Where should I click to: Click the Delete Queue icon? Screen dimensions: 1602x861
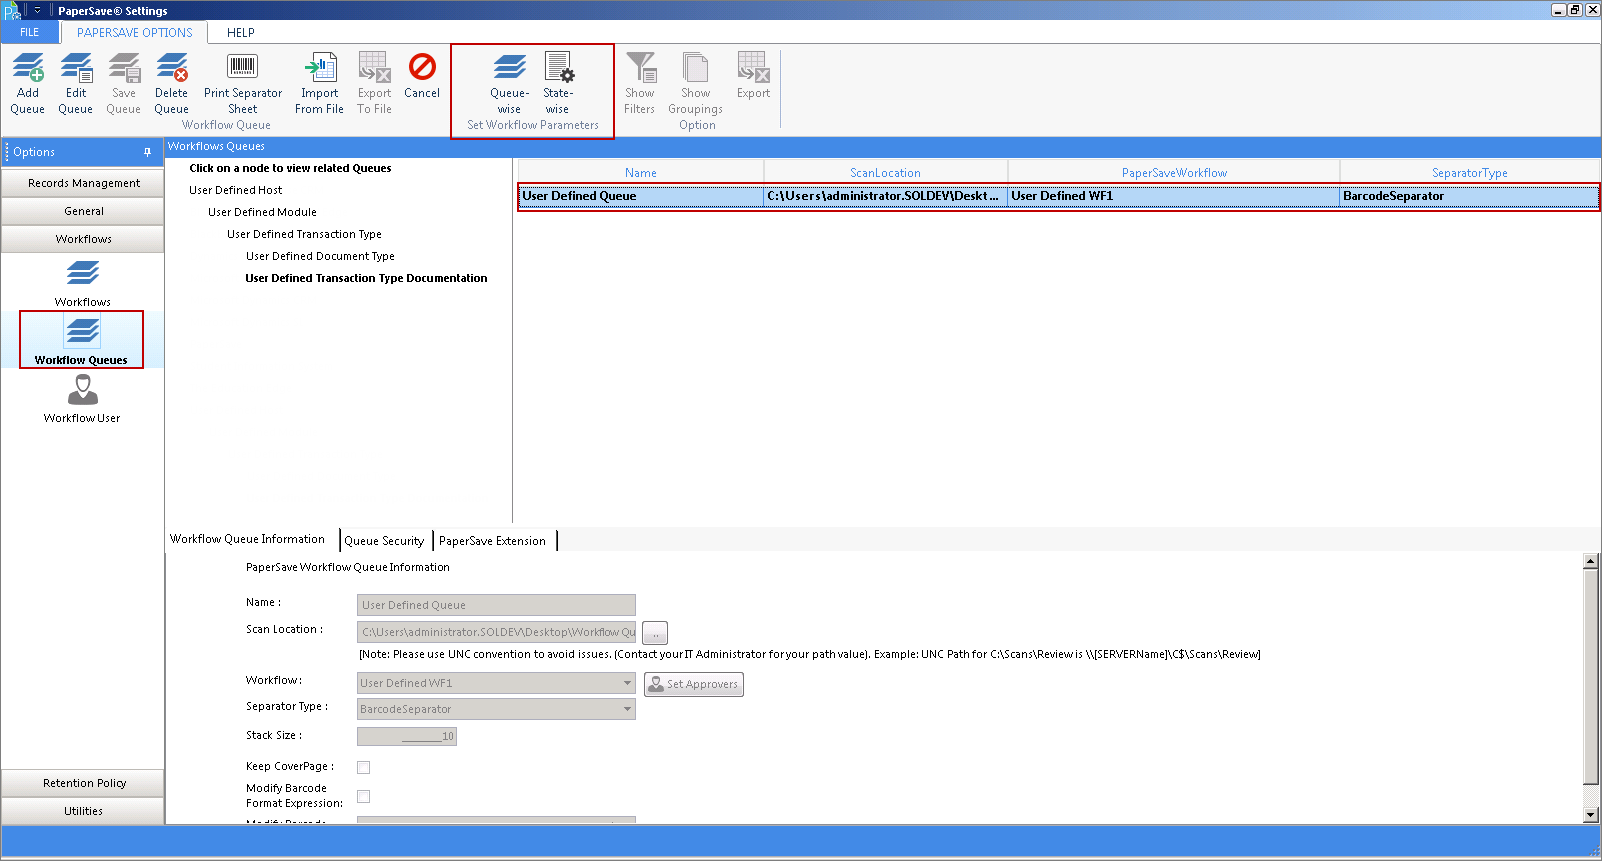172,68
